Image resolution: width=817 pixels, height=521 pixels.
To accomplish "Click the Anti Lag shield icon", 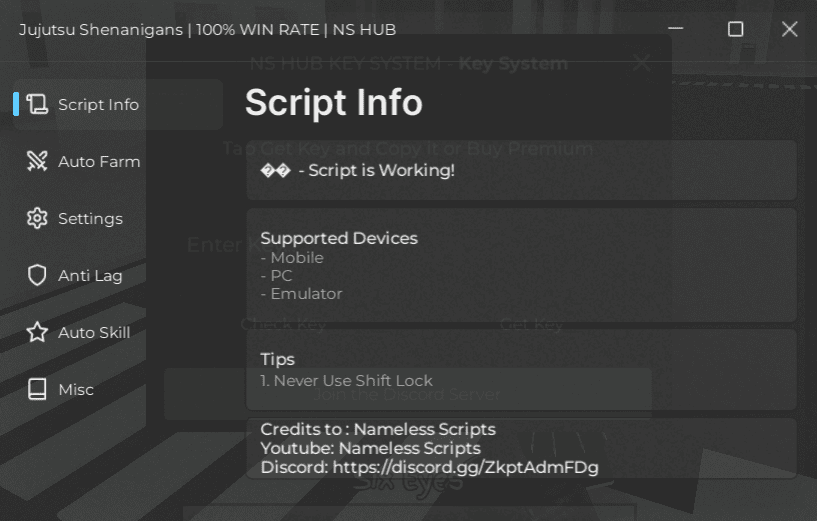I will click(x=37, y=275).
